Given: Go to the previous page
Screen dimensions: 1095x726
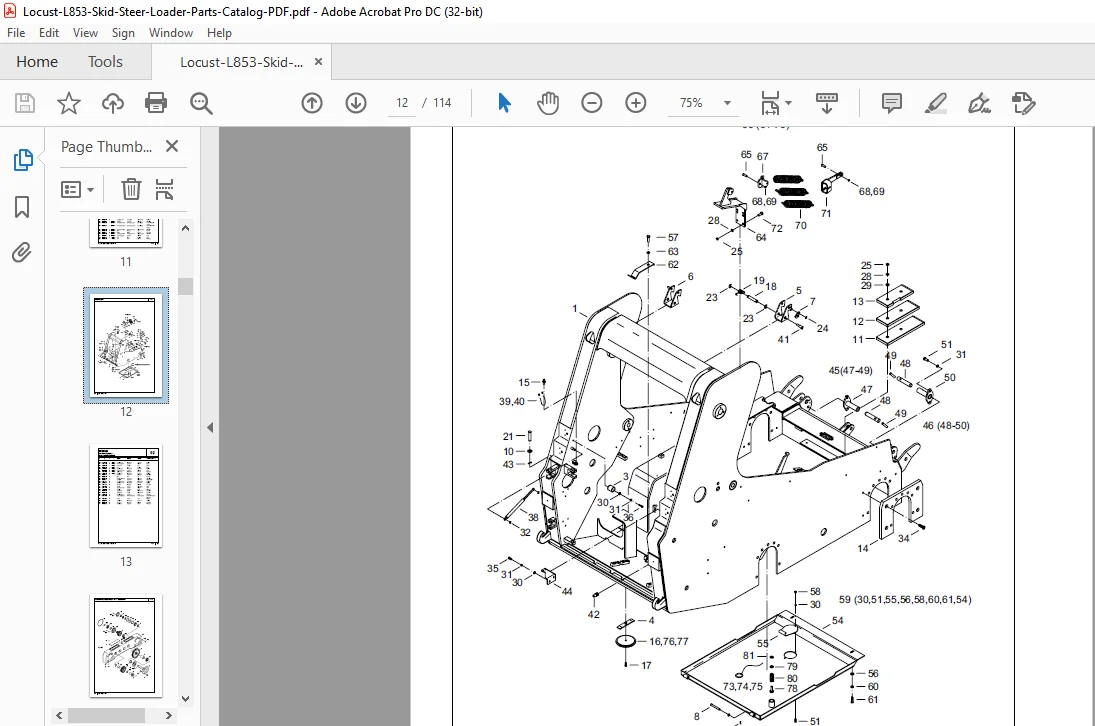Looking at the screenshot, I should (x=312, y=103).
